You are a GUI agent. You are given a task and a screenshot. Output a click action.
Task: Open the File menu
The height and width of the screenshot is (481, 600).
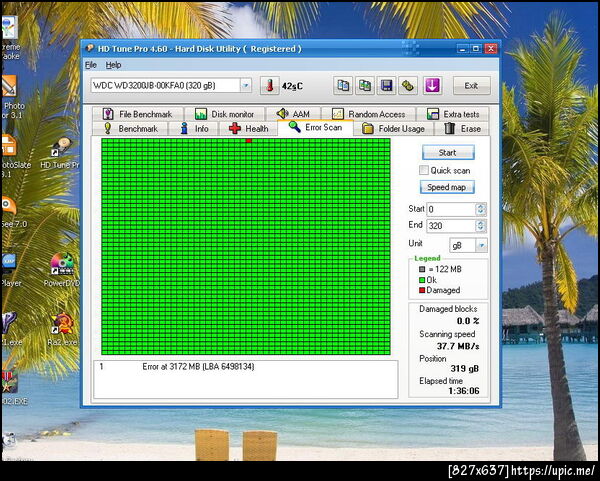pos(91,65)
